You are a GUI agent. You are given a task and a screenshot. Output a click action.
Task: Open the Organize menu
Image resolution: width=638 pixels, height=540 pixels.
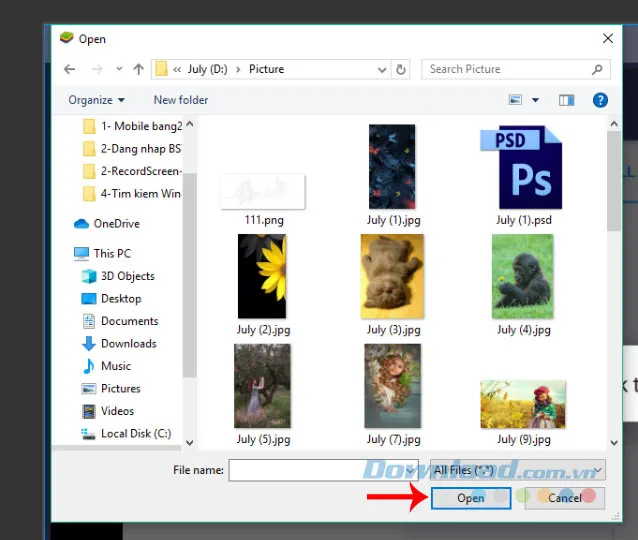click(x=97, y=100)
